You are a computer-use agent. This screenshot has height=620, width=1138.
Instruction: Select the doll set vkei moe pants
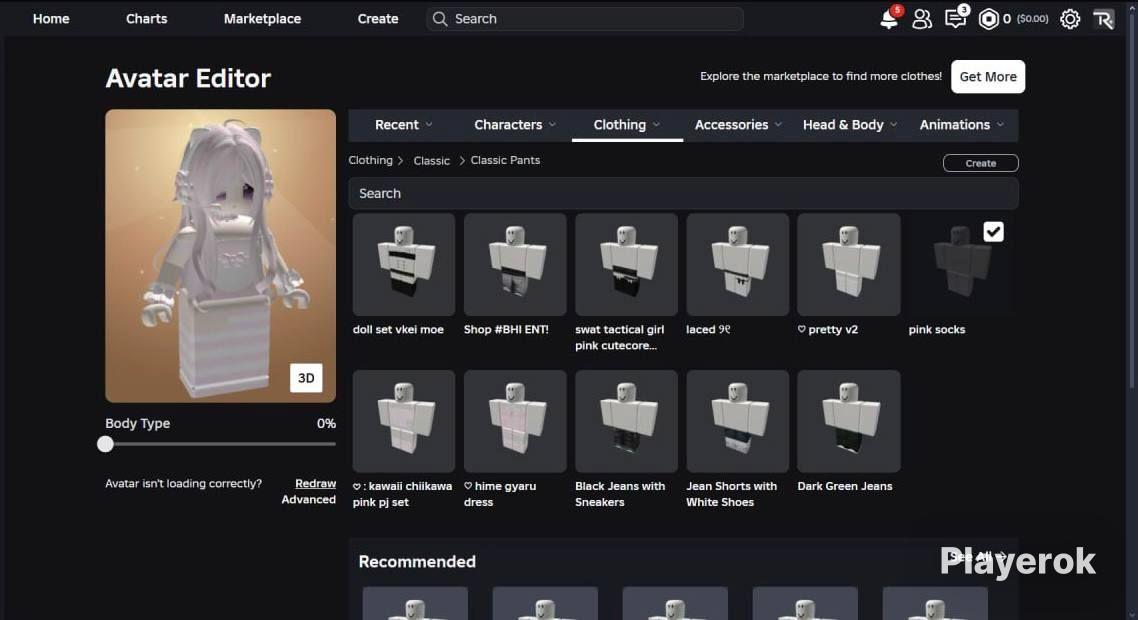(404, 264)
